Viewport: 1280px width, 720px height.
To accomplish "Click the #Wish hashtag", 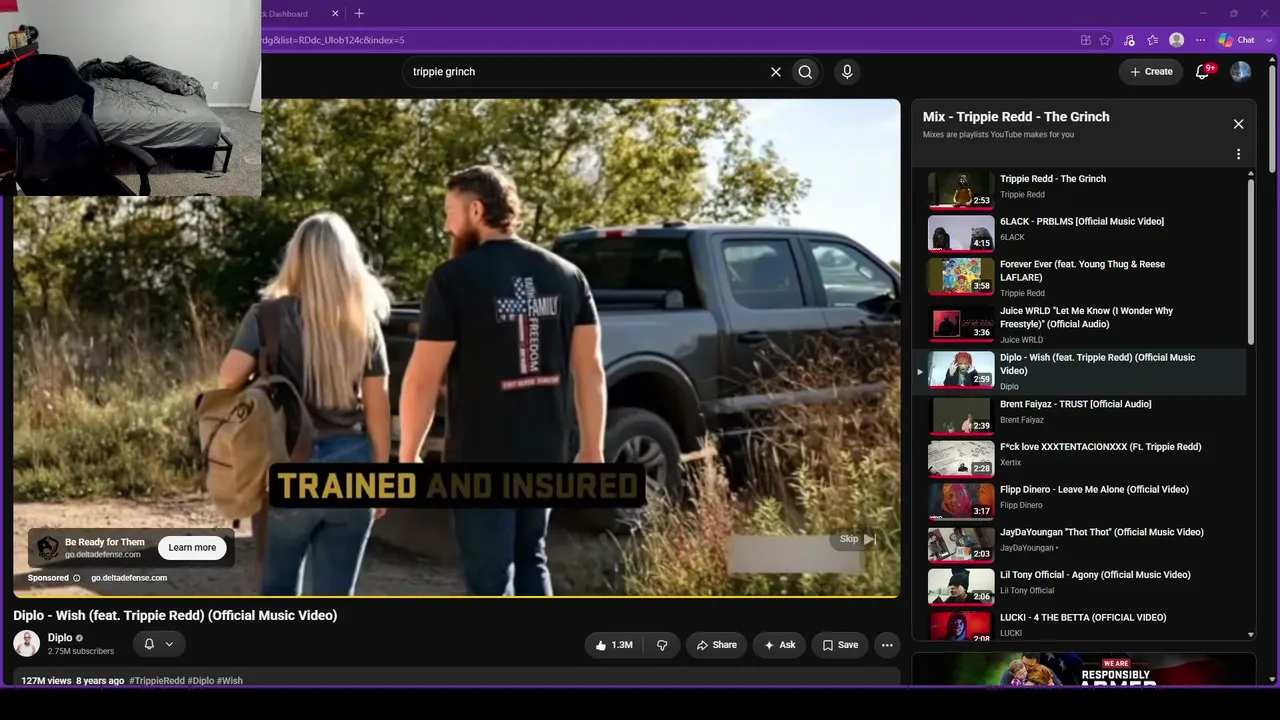I will 230,681.
